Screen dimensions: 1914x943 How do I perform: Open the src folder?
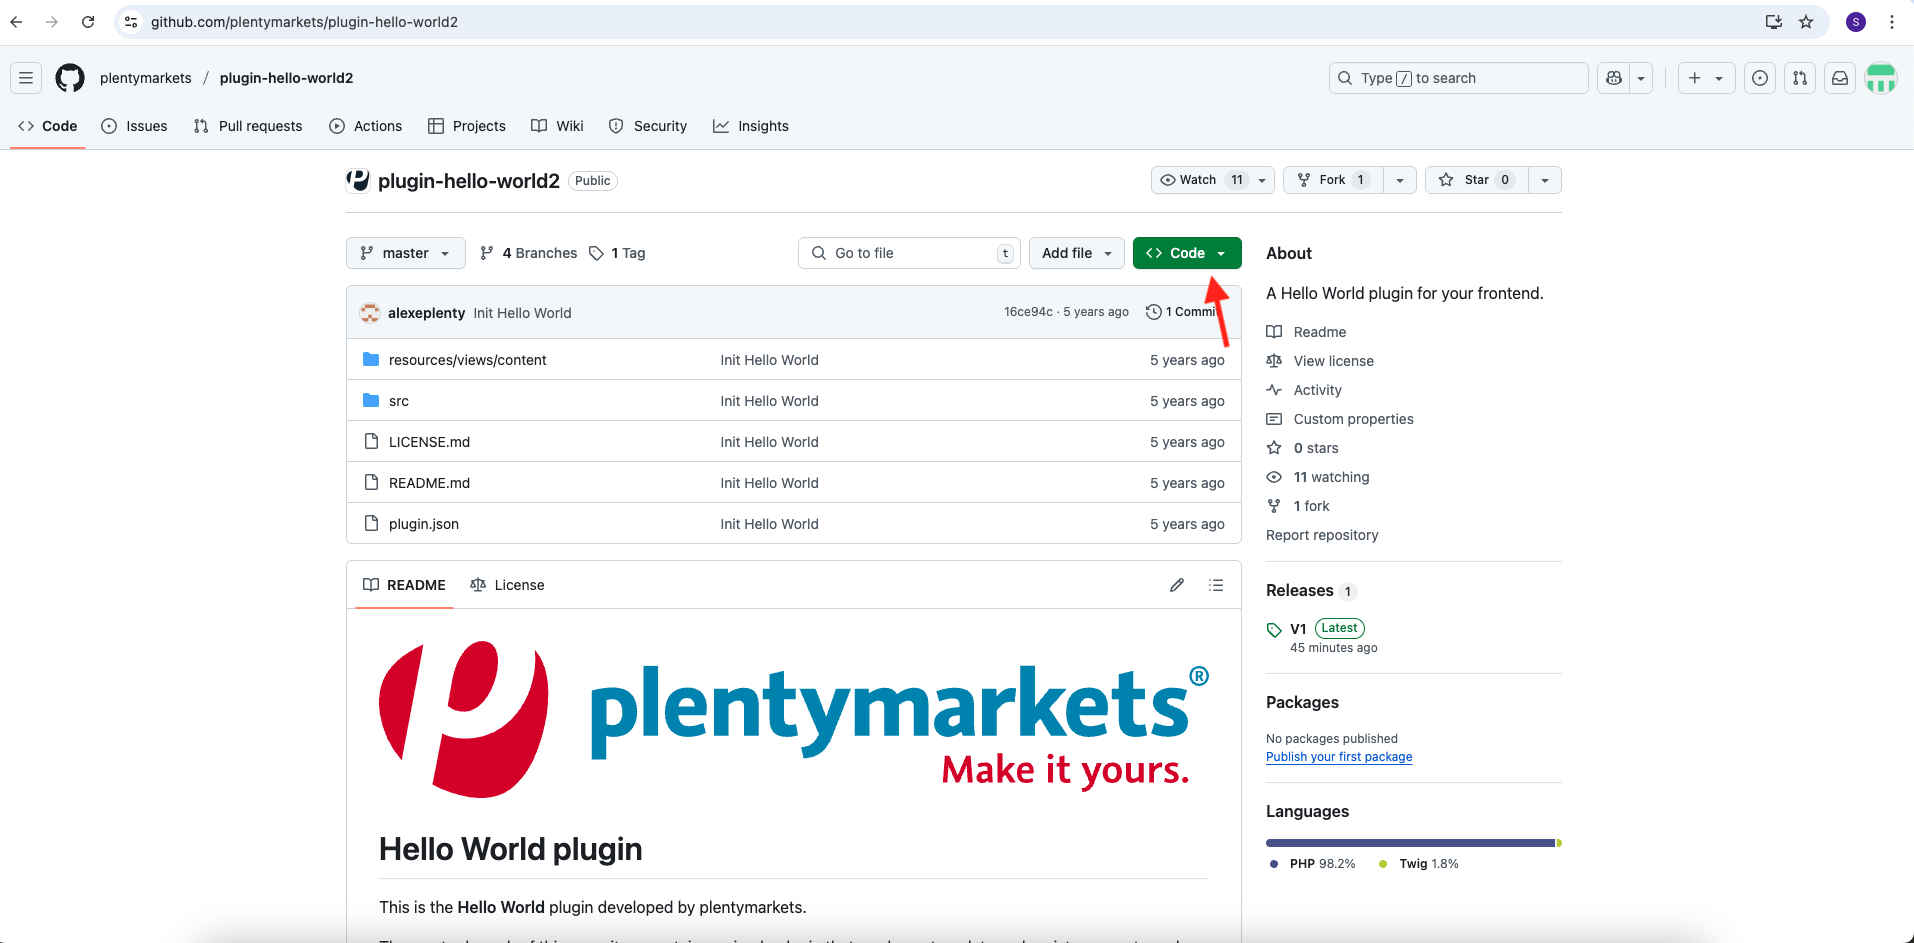coord(399,401)
